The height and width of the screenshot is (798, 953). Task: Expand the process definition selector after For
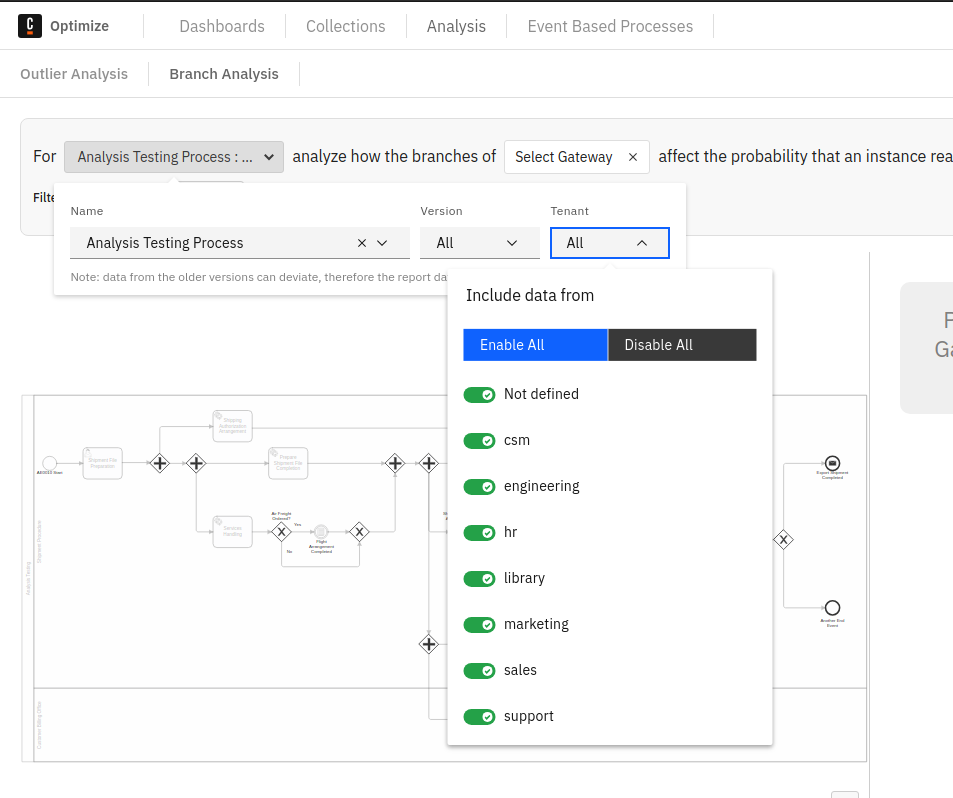(x=174, y=157)
